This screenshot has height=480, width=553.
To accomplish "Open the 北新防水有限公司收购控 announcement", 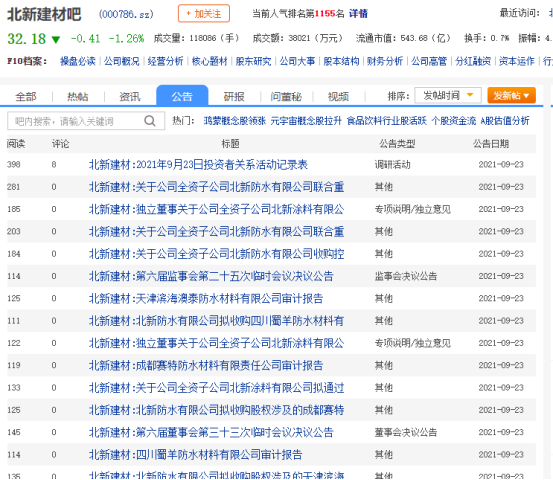I will coord(216,254).
